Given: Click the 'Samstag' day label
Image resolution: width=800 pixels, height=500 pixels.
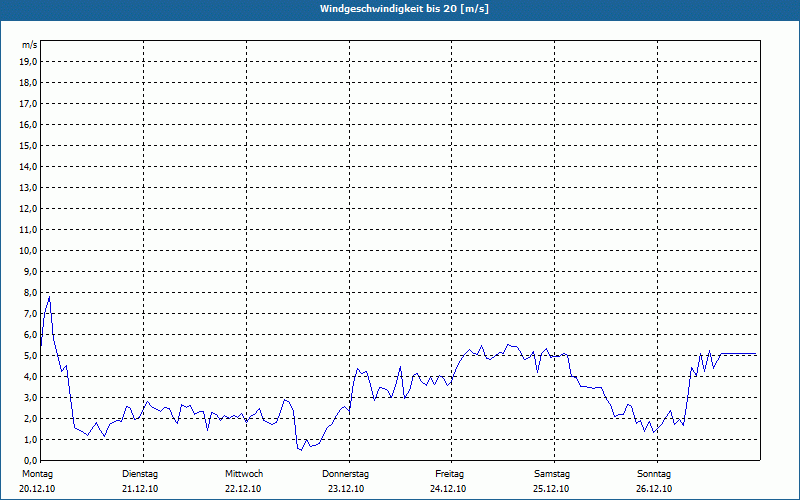Looking at the screenshot, I should [x=552, y=474].
